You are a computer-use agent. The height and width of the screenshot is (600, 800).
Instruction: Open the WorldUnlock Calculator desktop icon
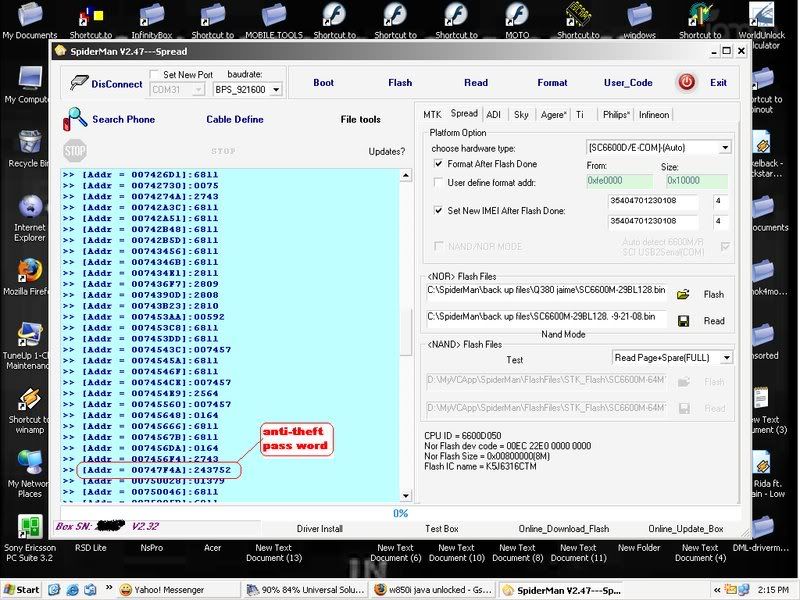tap(761, 26)
